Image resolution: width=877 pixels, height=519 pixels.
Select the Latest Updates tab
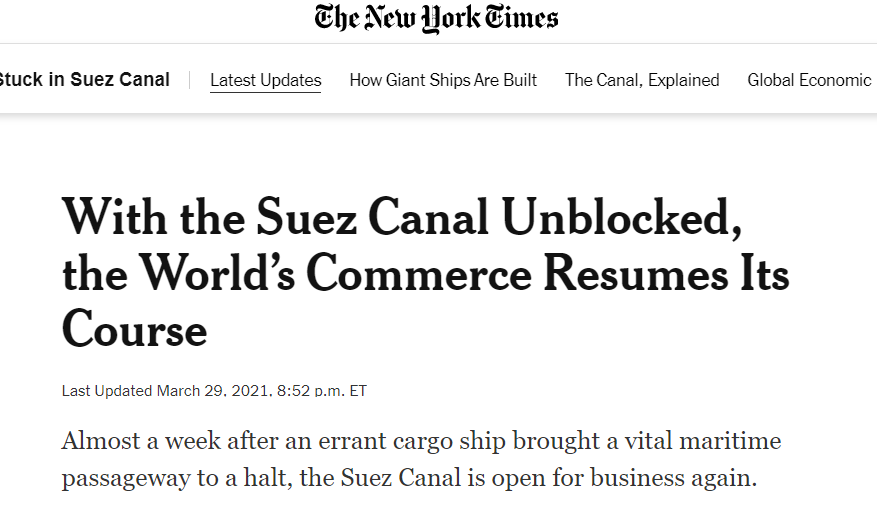tap(266, 80)
